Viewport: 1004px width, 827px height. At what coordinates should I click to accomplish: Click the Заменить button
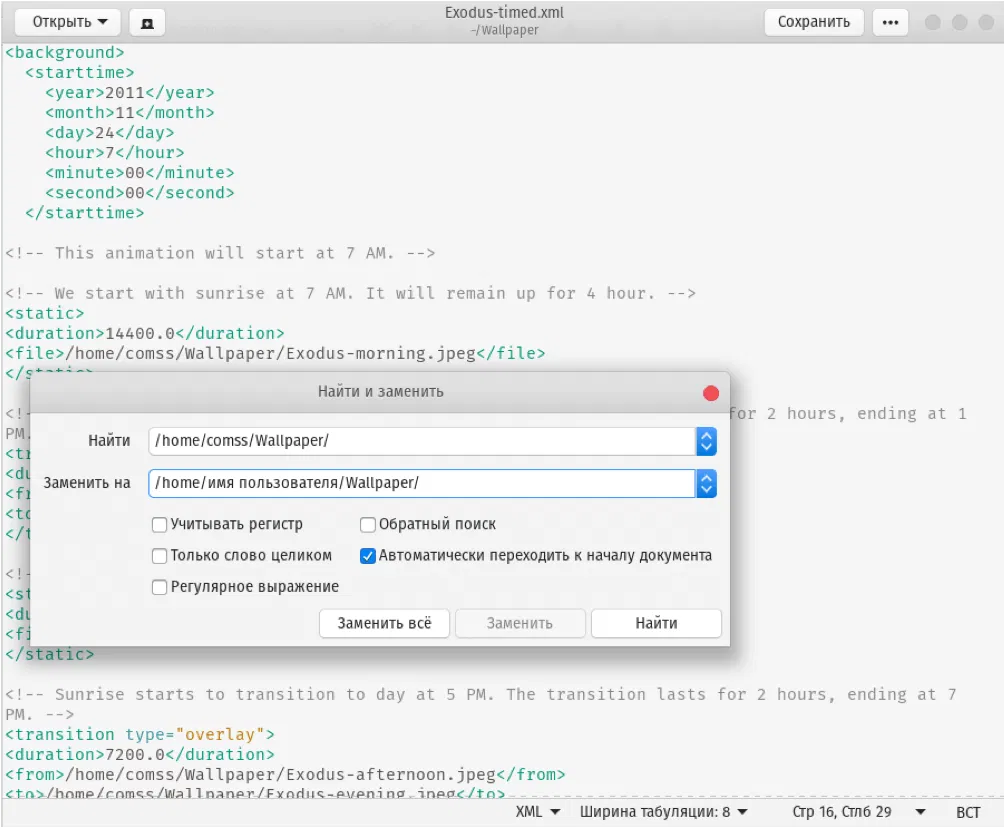(520, 623)
